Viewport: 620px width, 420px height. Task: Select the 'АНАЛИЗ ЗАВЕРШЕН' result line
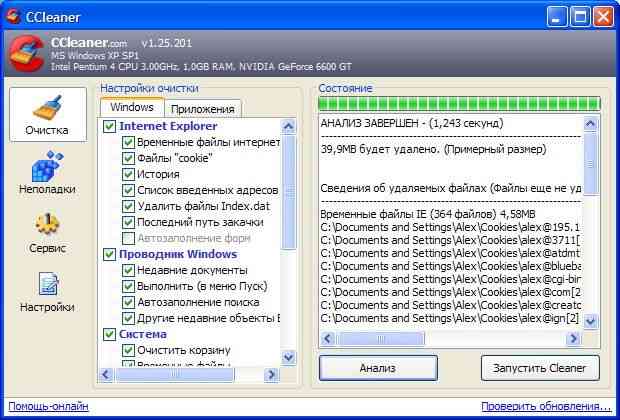pos(412,123)
